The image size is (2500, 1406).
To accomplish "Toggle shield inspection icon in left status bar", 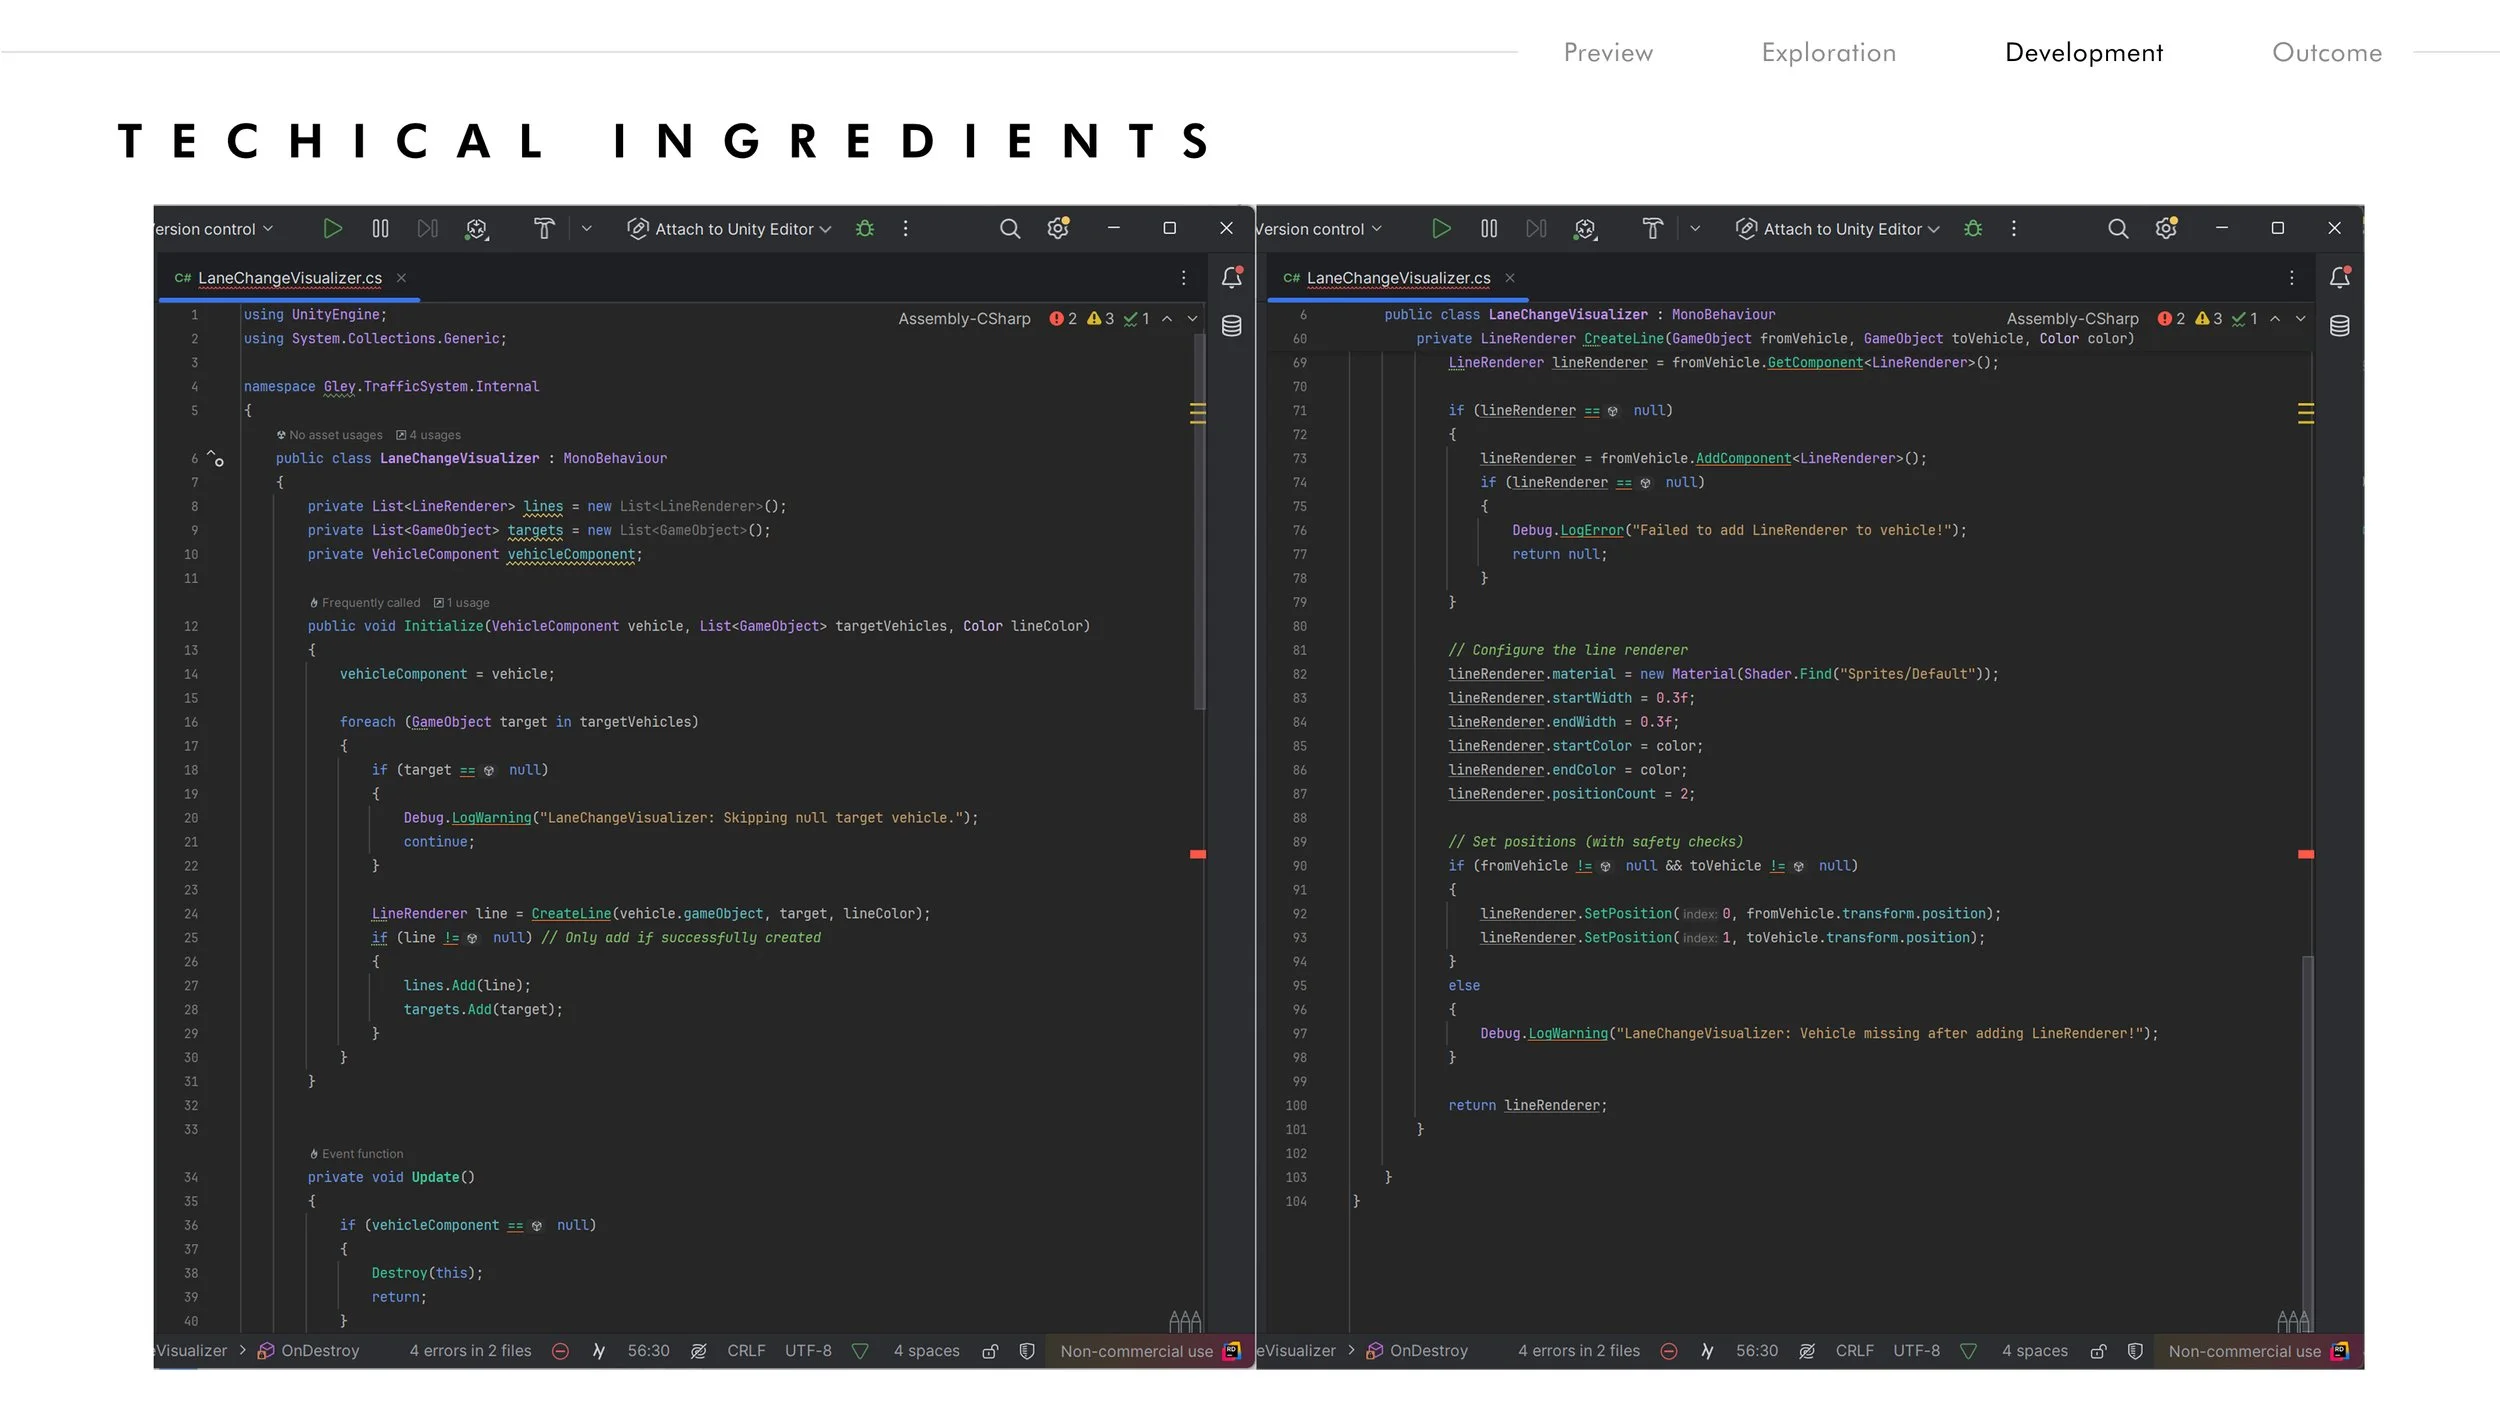I will [x=1027, y=1351].
